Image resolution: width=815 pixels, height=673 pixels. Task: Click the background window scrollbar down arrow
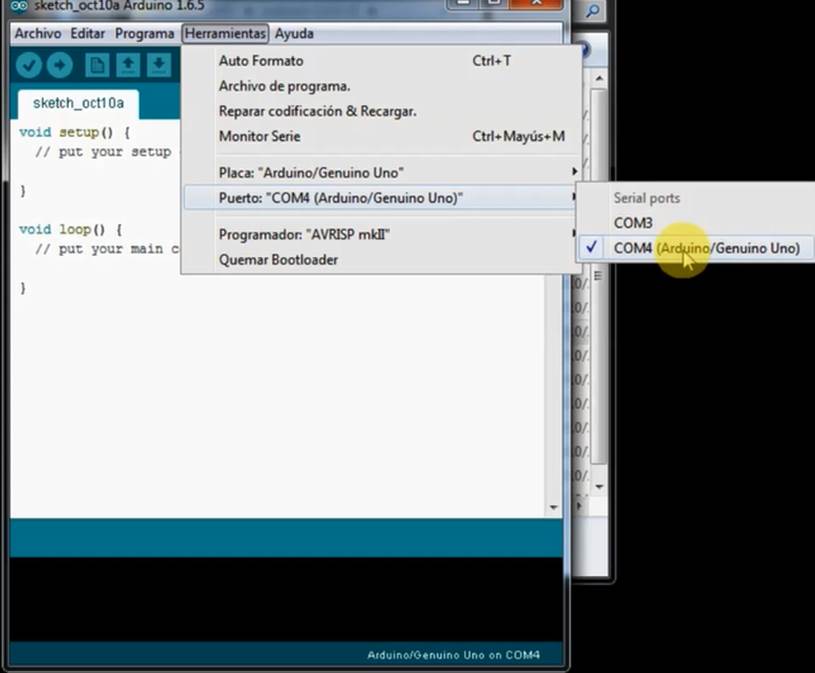pos(599,487)
